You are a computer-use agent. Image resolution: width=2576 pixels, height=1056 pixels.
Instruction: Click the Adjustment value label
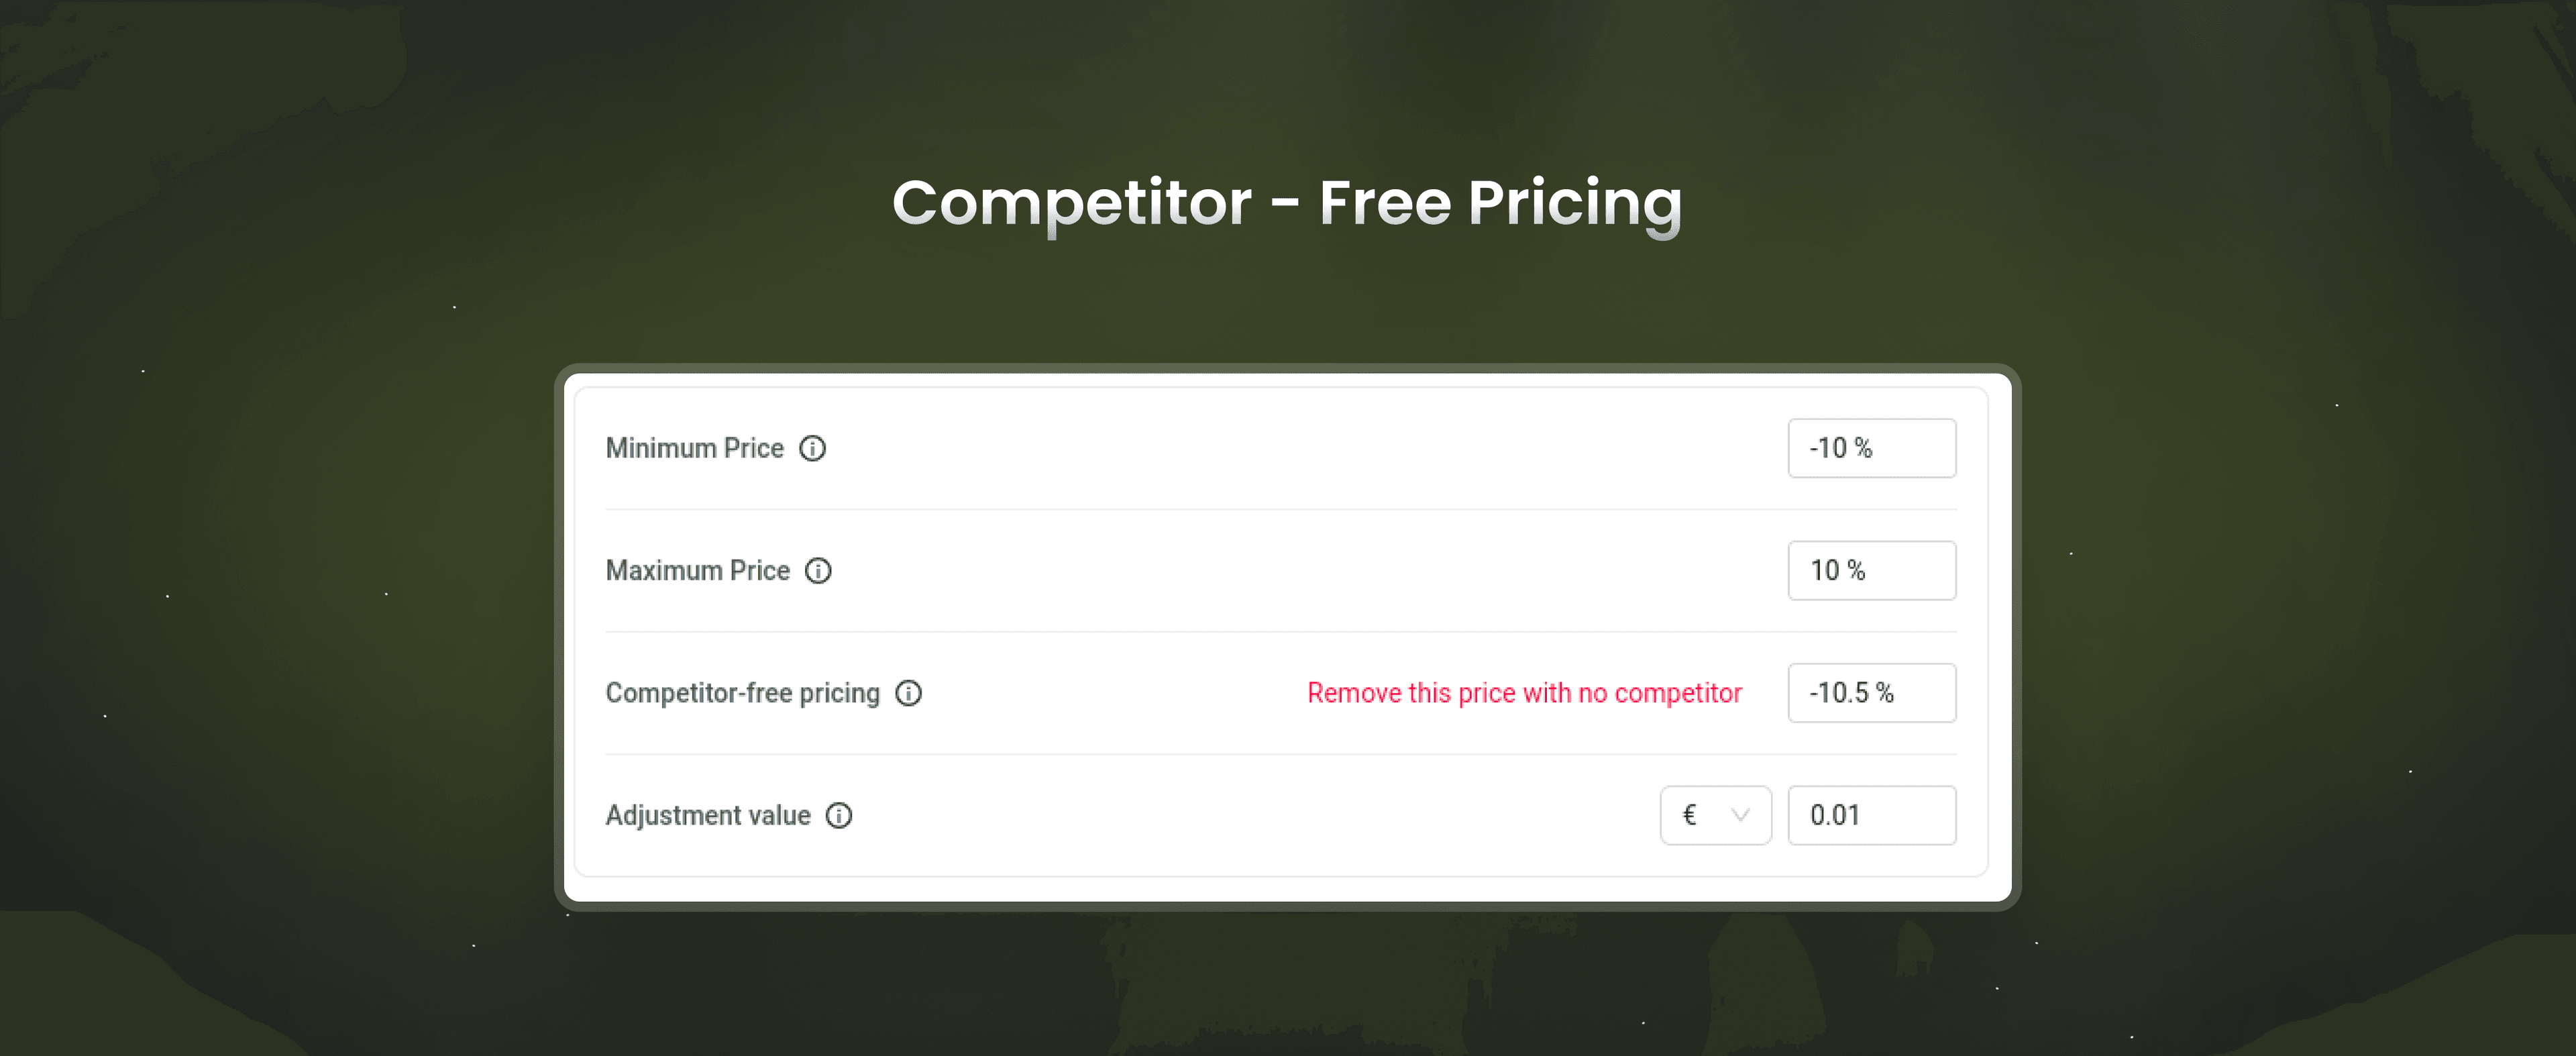tap(708, 816)
